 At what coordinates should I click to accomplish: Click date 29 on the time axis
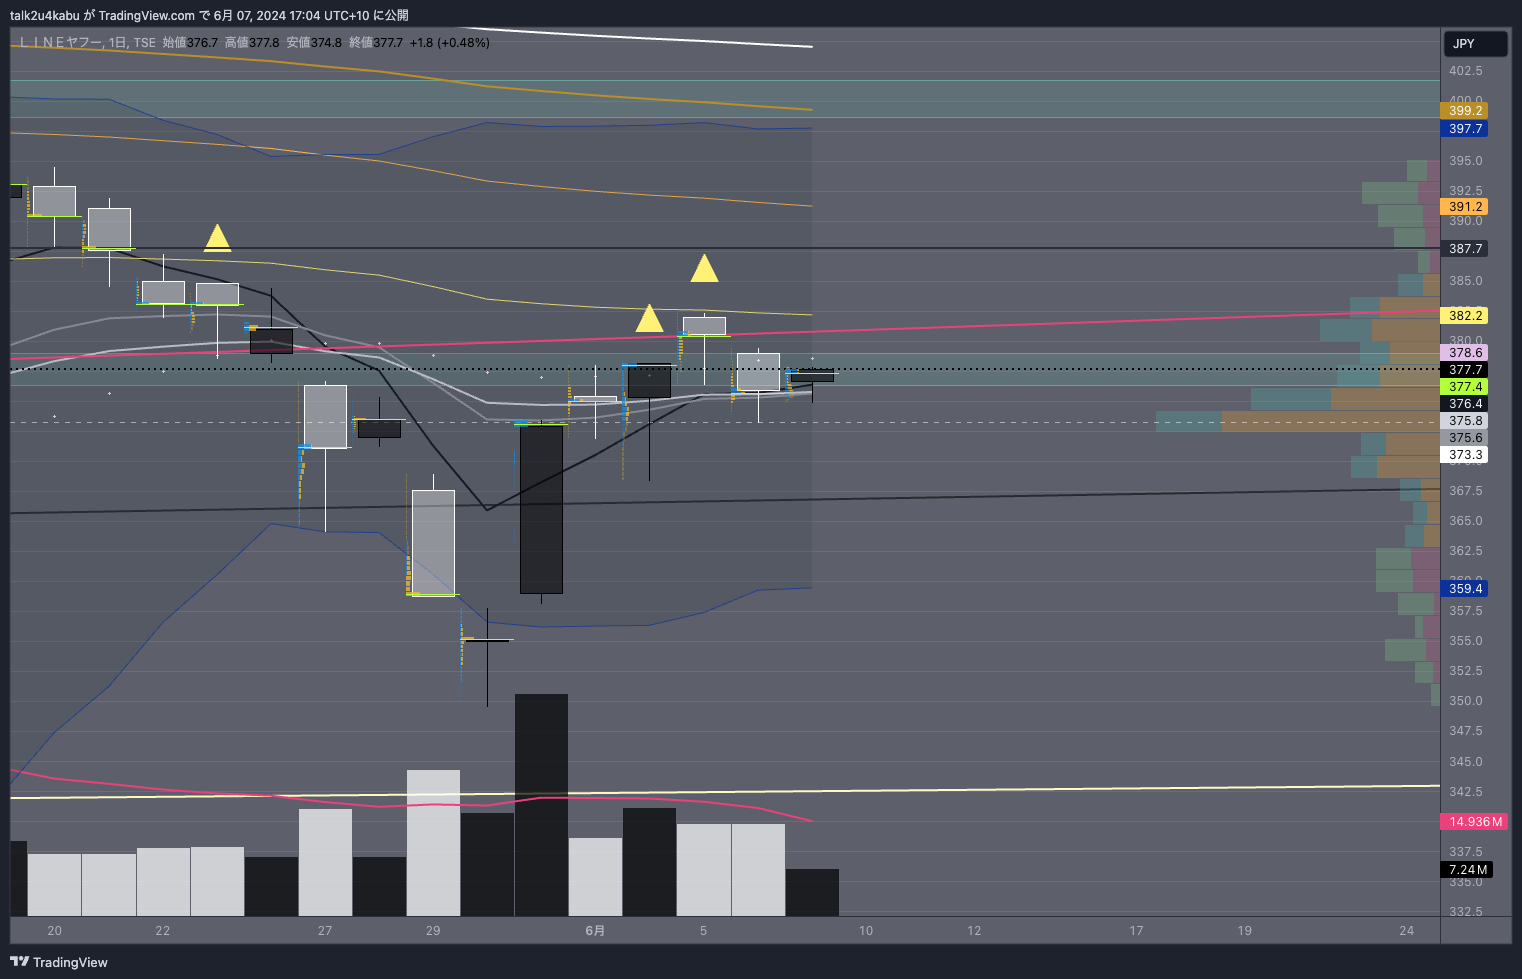433,931
